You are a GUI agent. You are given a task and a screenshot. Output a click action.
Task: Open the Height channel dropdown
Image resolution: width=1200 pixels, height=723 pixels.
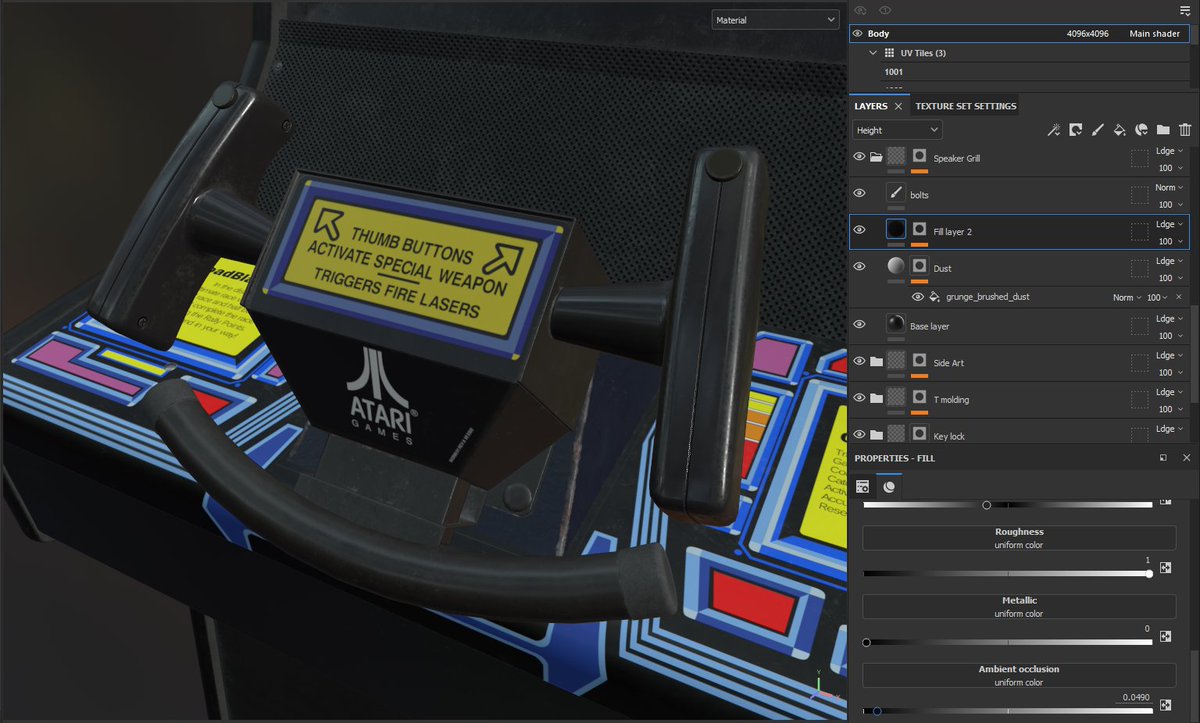click(898, 130)
